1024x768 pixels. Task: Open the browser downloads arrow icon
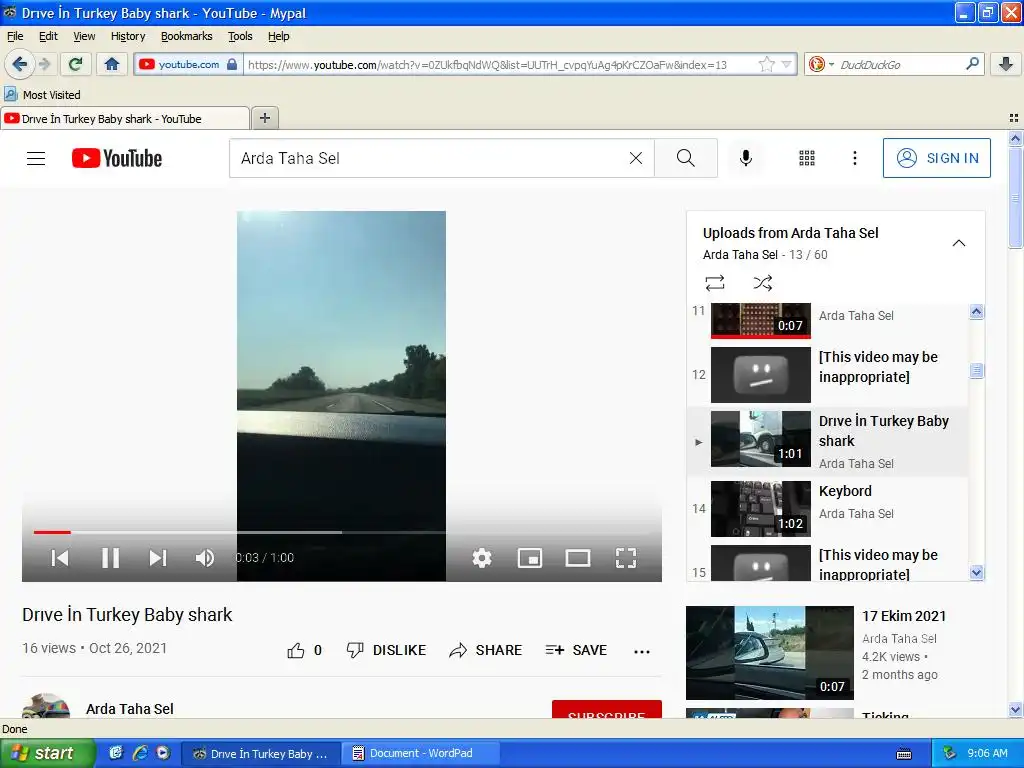[1006, 64]
